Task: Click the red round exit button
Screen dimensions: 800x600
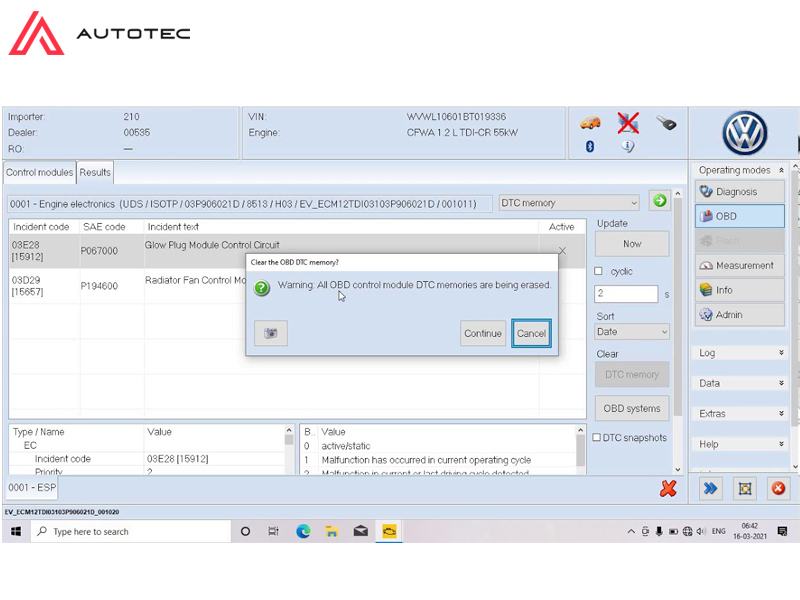Action: (x=778, y=489)
